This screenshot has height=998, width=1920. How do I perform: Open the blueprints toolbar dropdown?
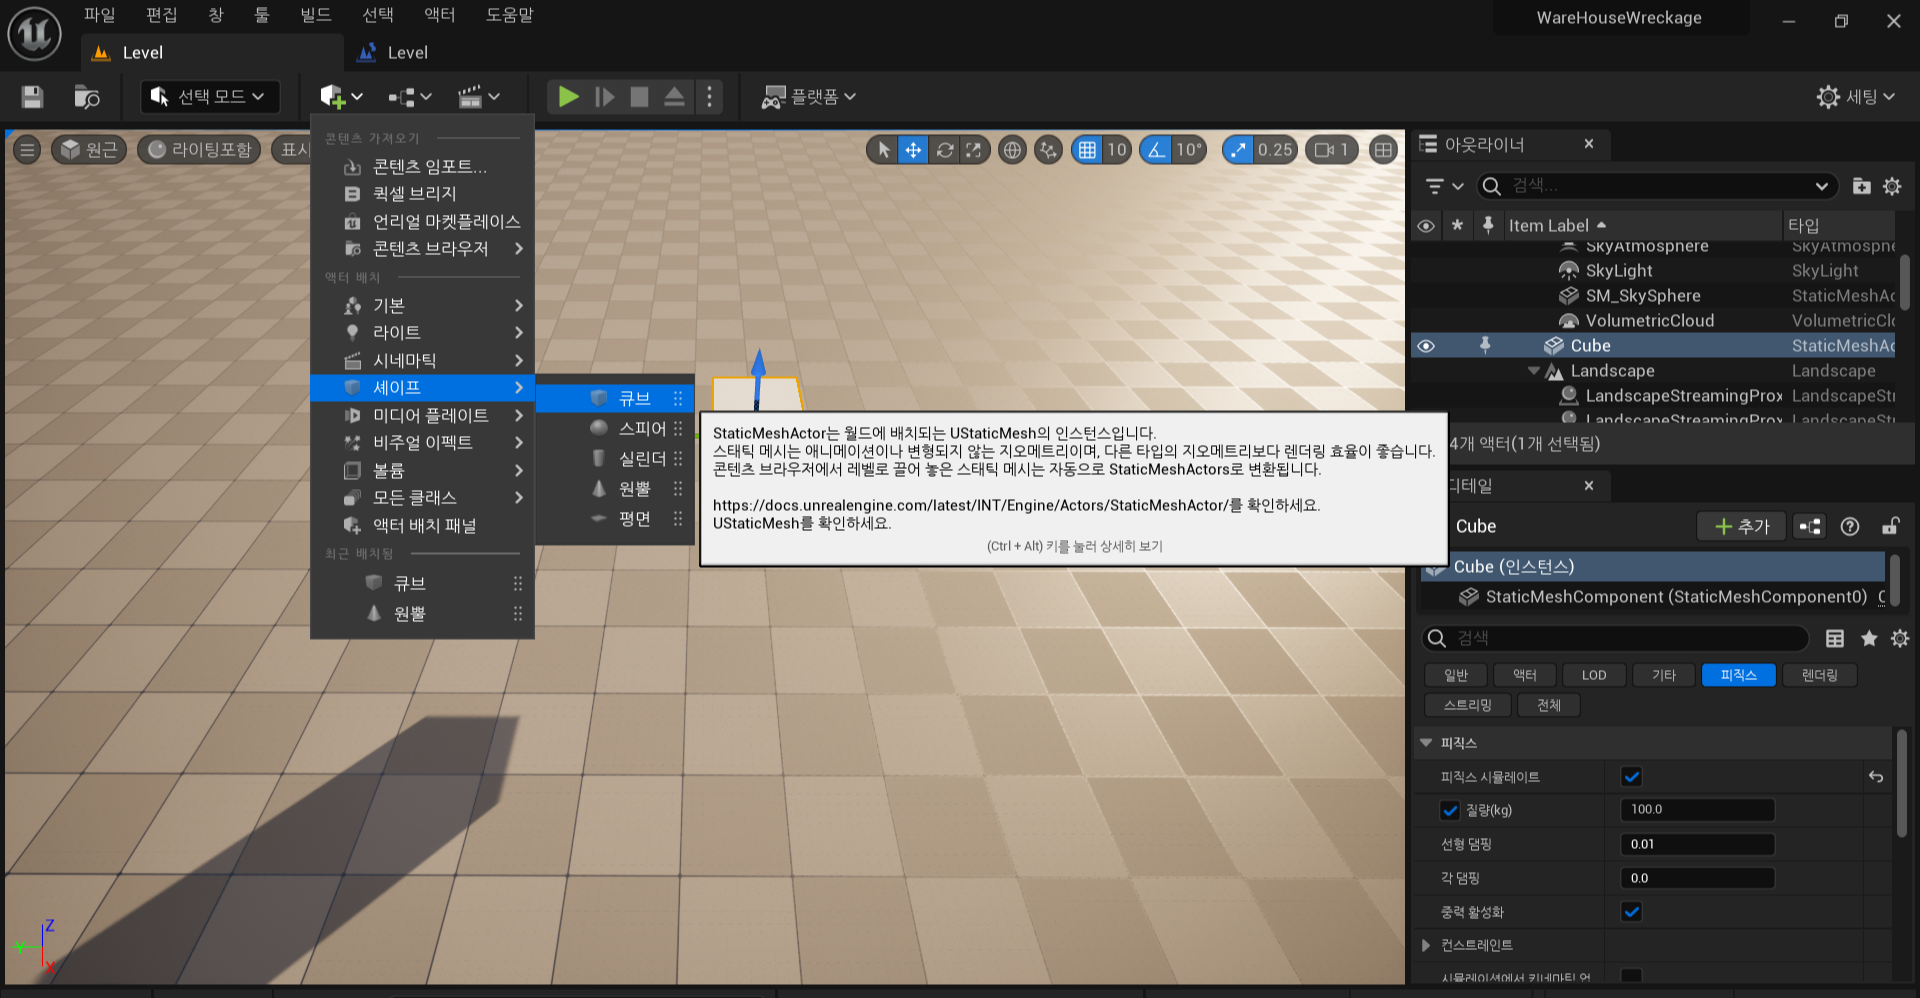click(410, 96)
